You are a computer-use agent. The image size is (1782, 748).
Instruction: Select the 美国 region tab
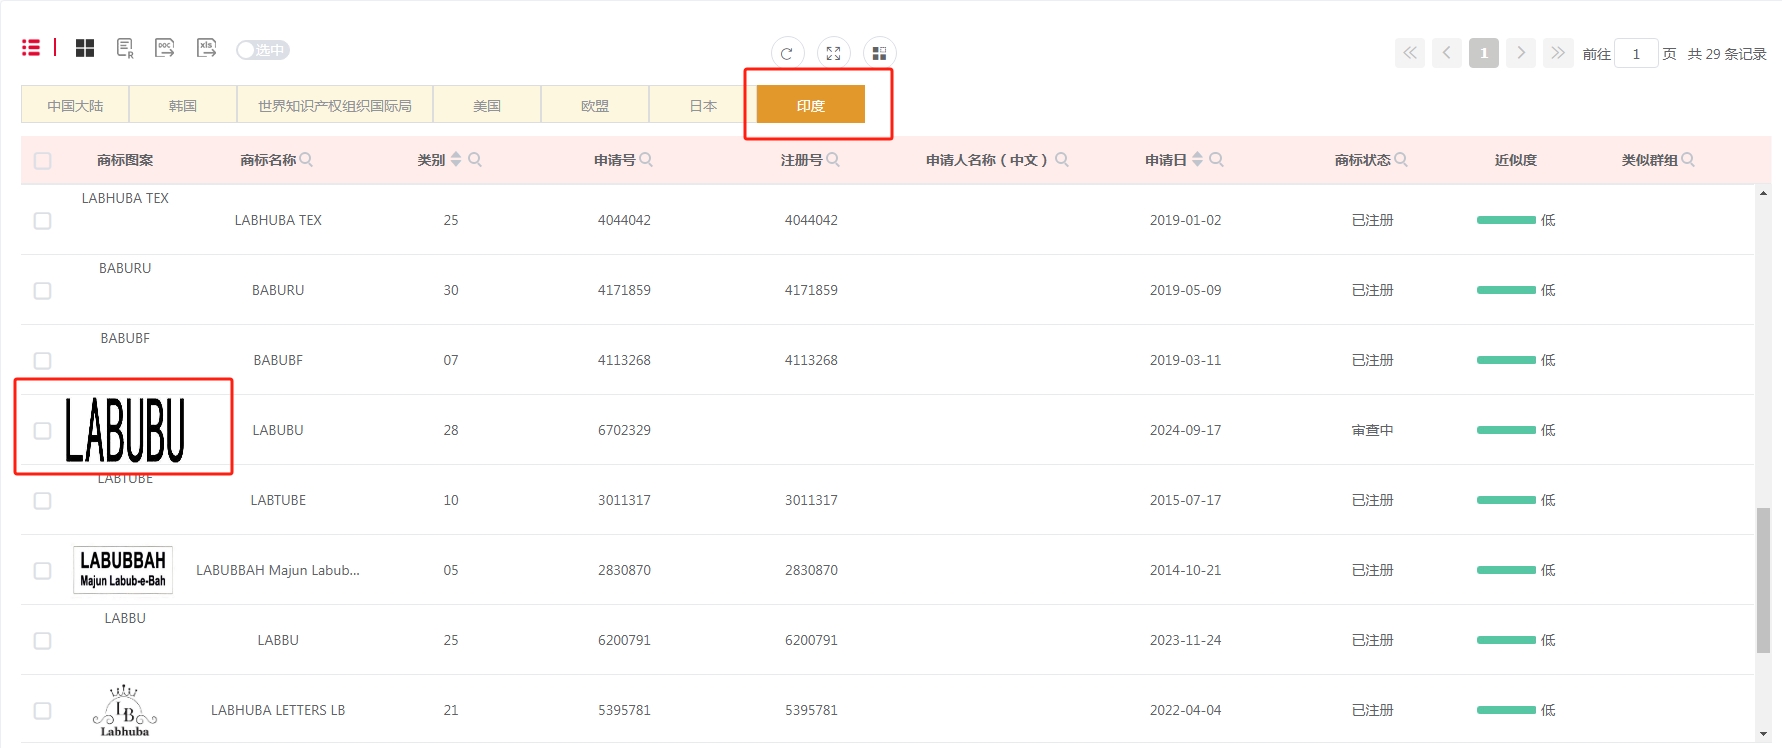tap(487, 105)
